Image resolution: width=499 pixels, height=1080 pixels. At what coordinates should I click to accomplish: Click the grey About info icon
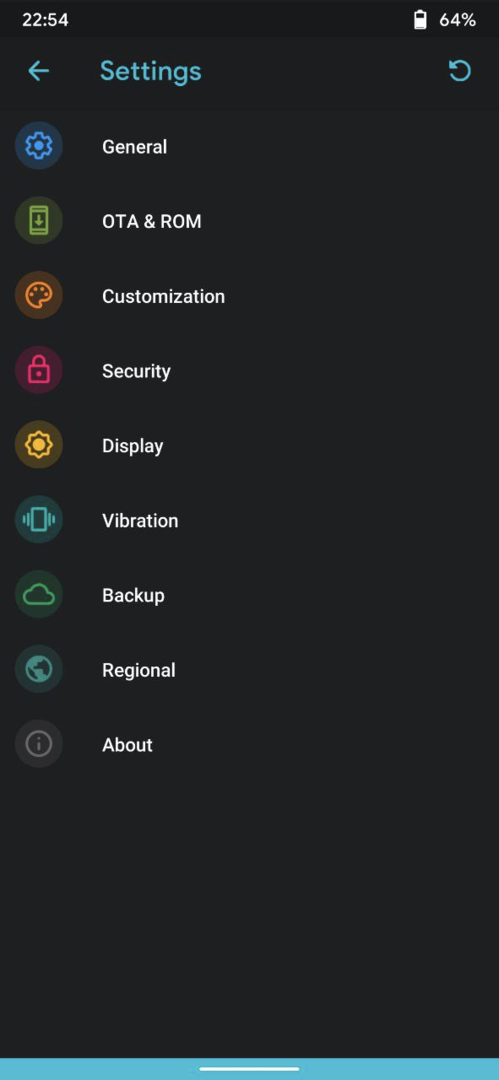pyautogui.click(x=39, y=744)
